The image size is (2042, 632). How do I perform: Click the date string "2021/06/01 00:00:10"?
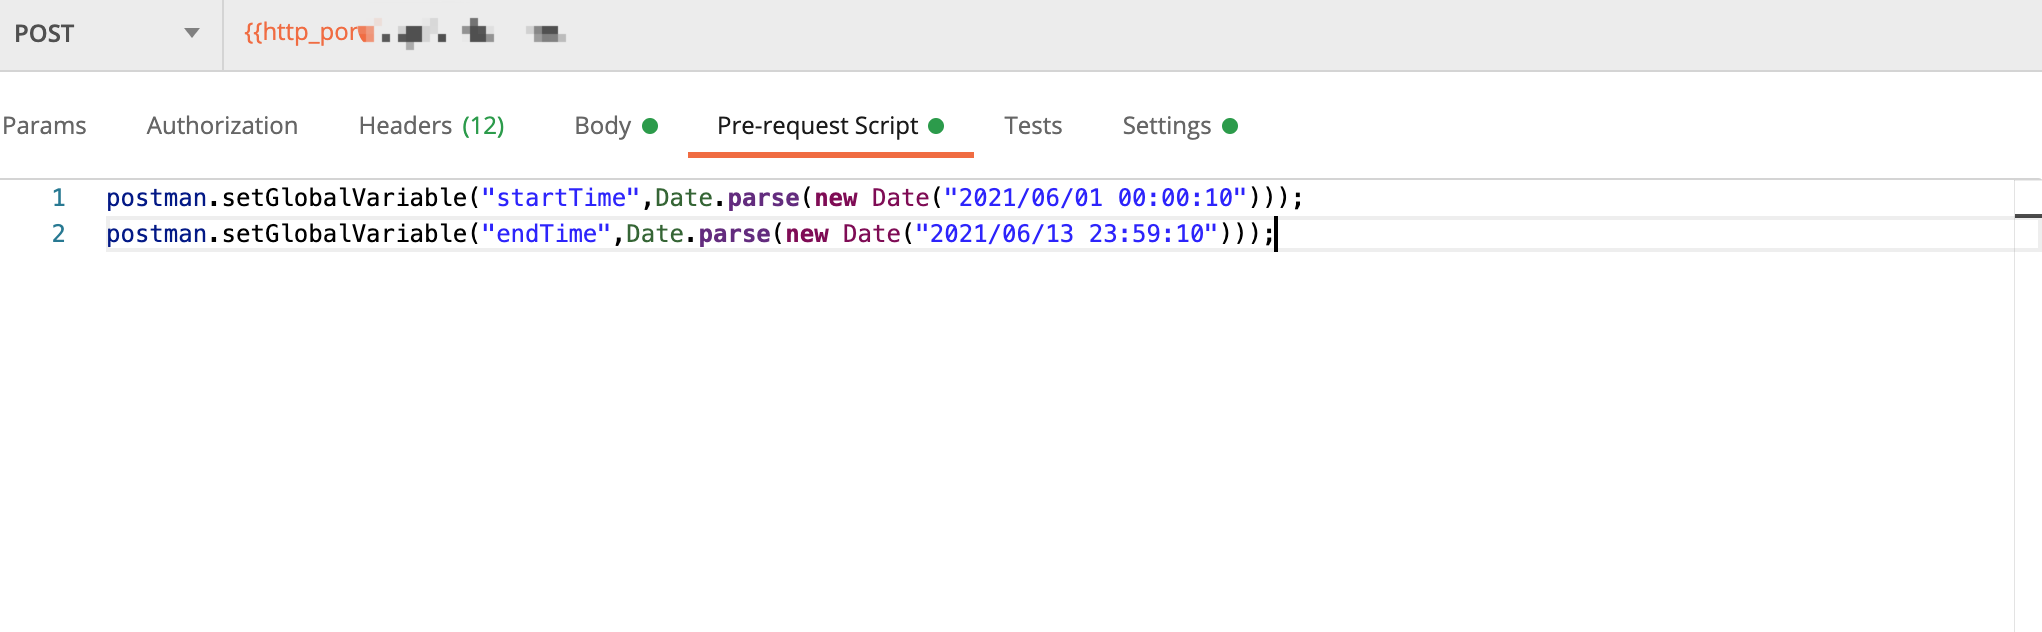(x=1095, y=198)
